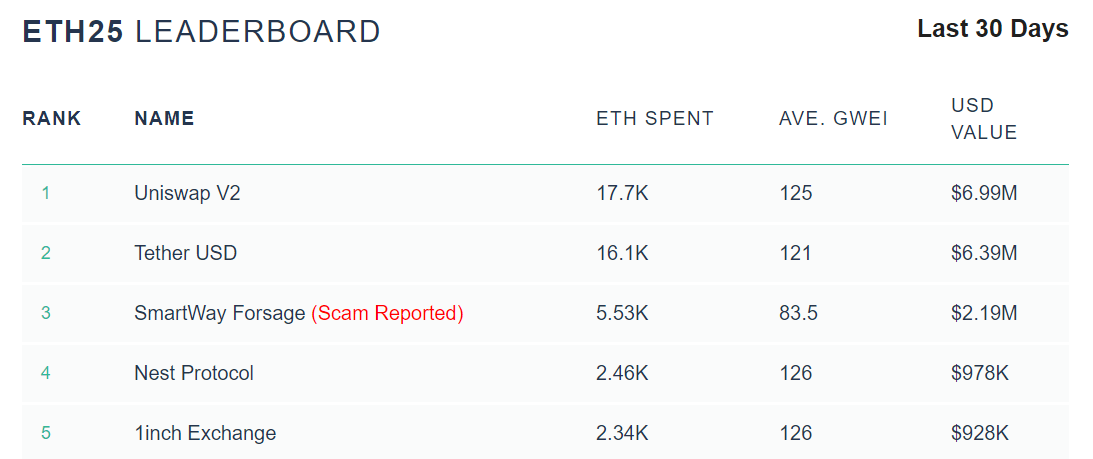
Task: Sort by USD VALUE column header
Action: [984, 119]
